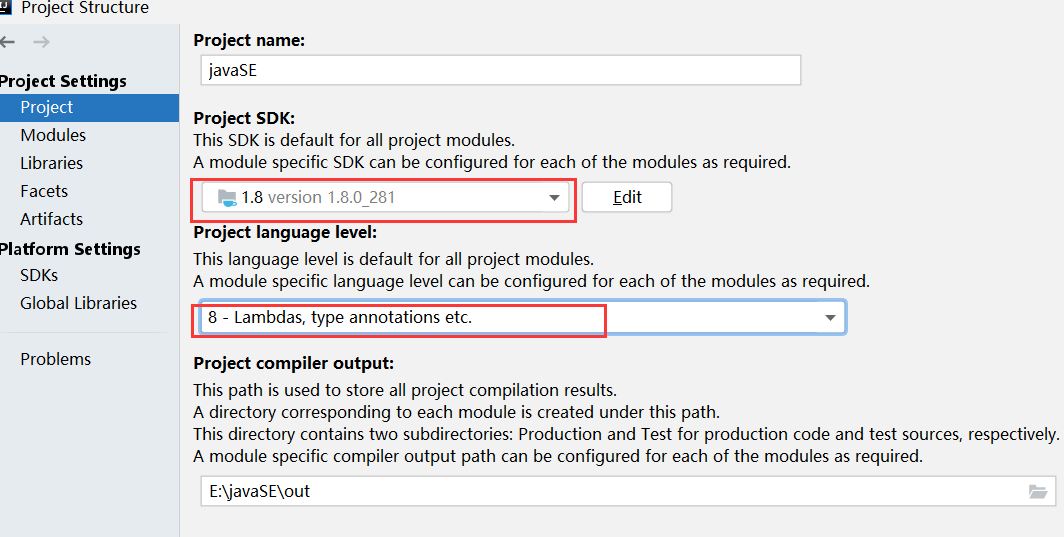The image size is (1064, 537).
Task: Browse for compiler output folder
Action: pos(1037,491)
